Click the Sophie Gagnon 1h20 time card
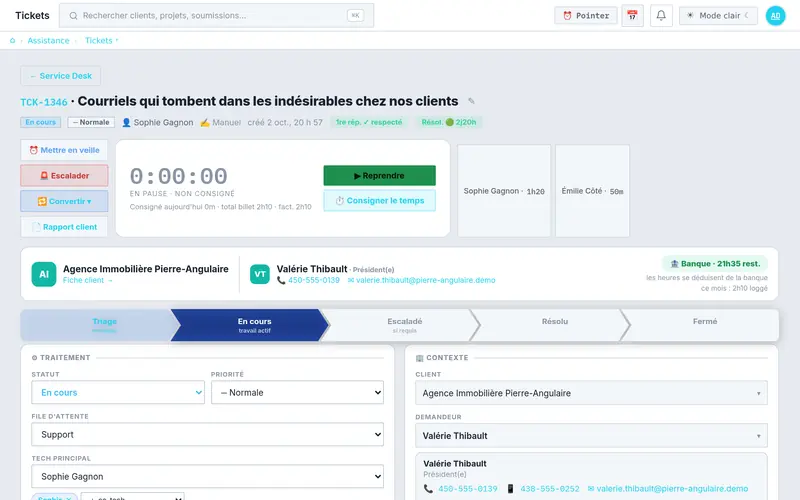The width and height of the screenshot is (800, 500). [x=504, y=191]
